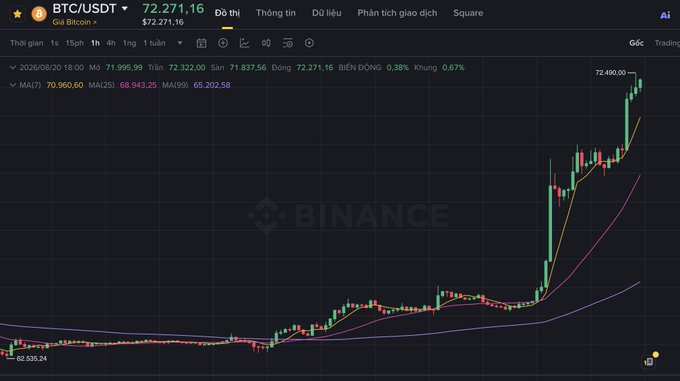Click the low marker label 62.535,24
Viewport: 680px width, 381px height.
(x=32, y=358)
